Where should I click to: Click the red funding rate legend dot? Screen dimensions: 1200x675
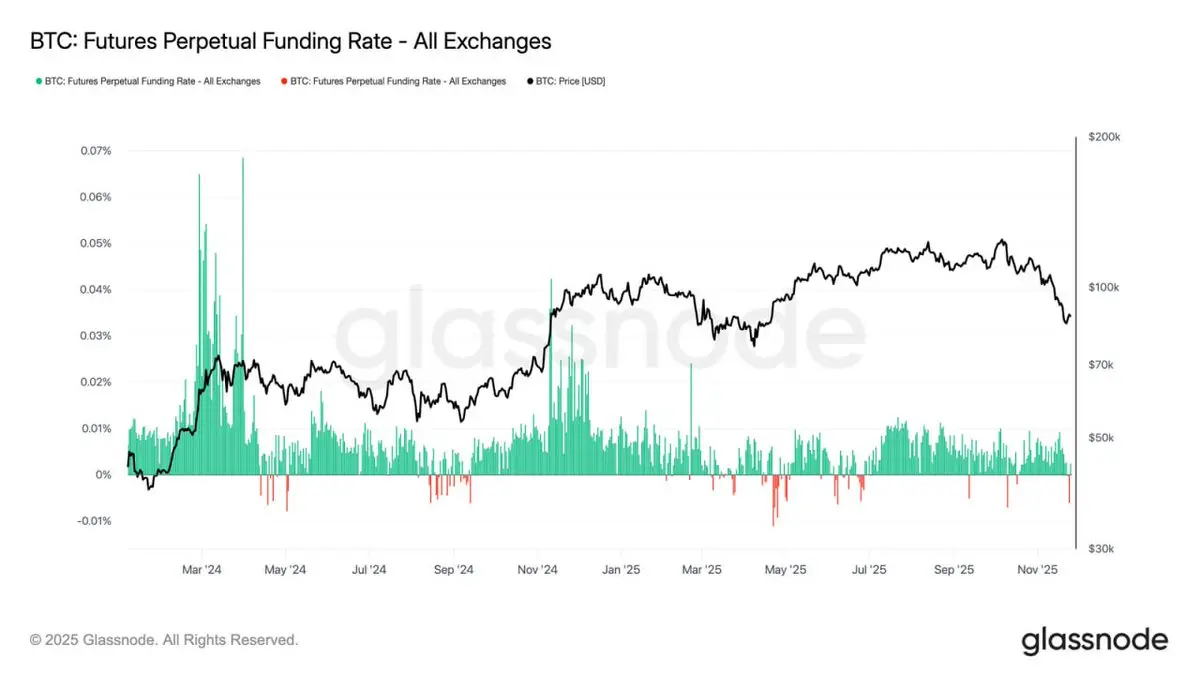pyautogui.click(x=284, y=81)
